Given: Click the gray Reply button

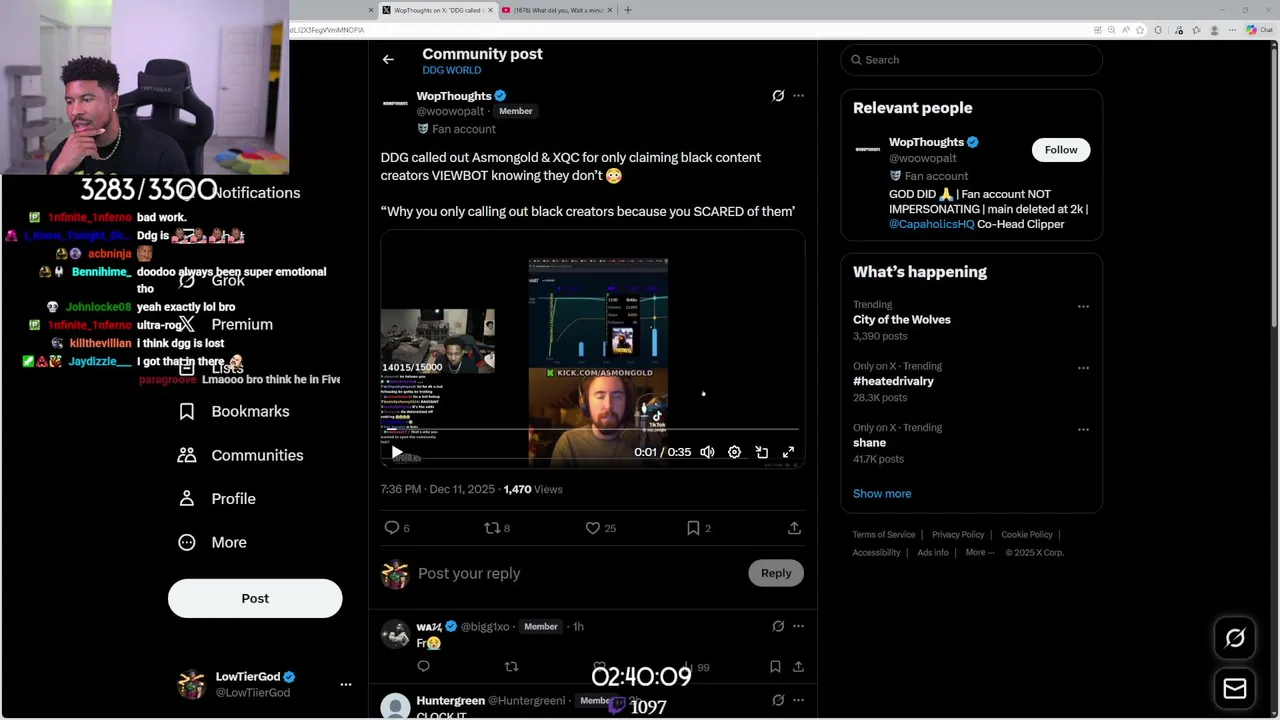Looking at the screenshot, I should coord(776,573).
